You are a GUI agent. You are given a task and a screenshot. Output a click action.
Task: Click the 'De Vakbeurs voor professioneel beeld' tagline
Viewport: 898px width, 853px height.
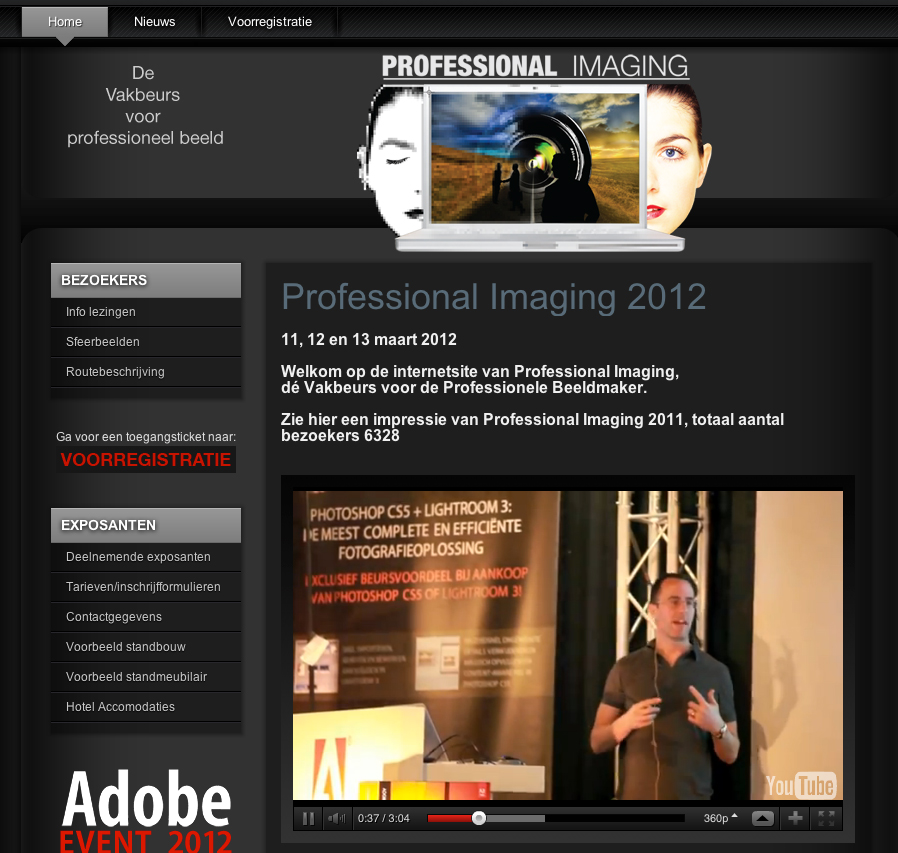coord(144,105)
